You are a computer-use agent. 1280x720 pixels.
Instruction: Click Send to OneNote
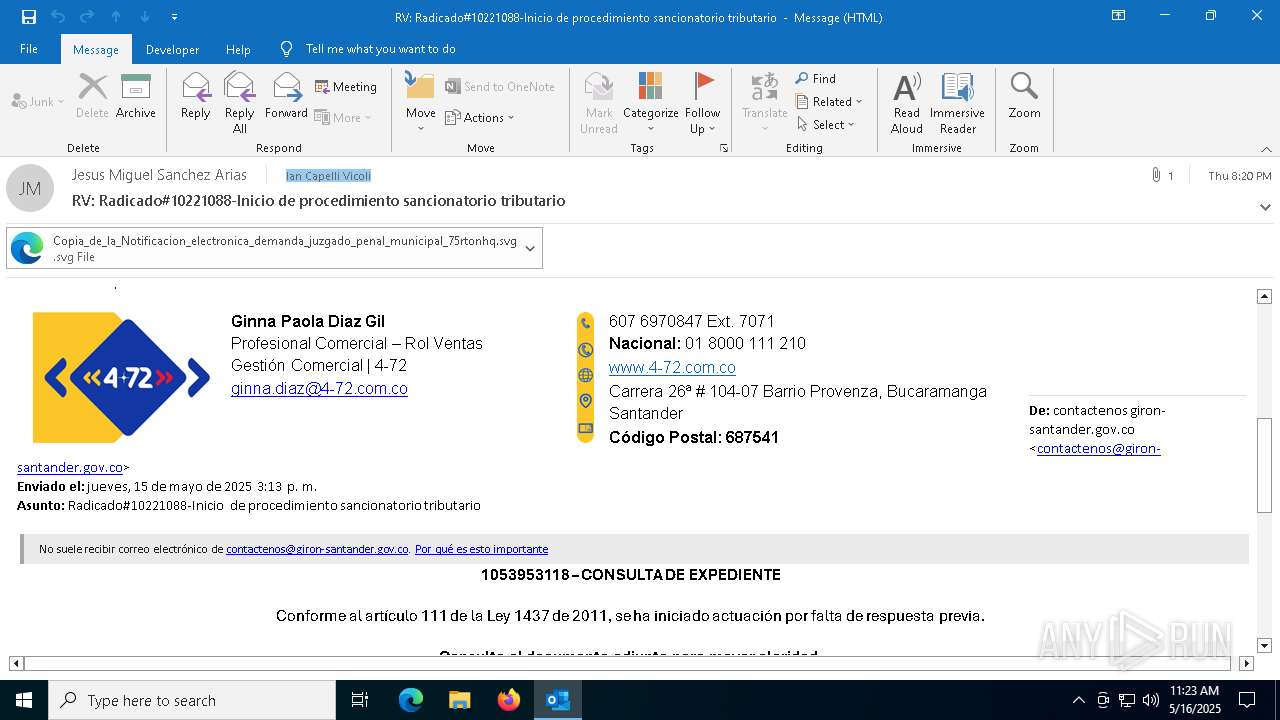pyautogui.click(x=500, y=87)
